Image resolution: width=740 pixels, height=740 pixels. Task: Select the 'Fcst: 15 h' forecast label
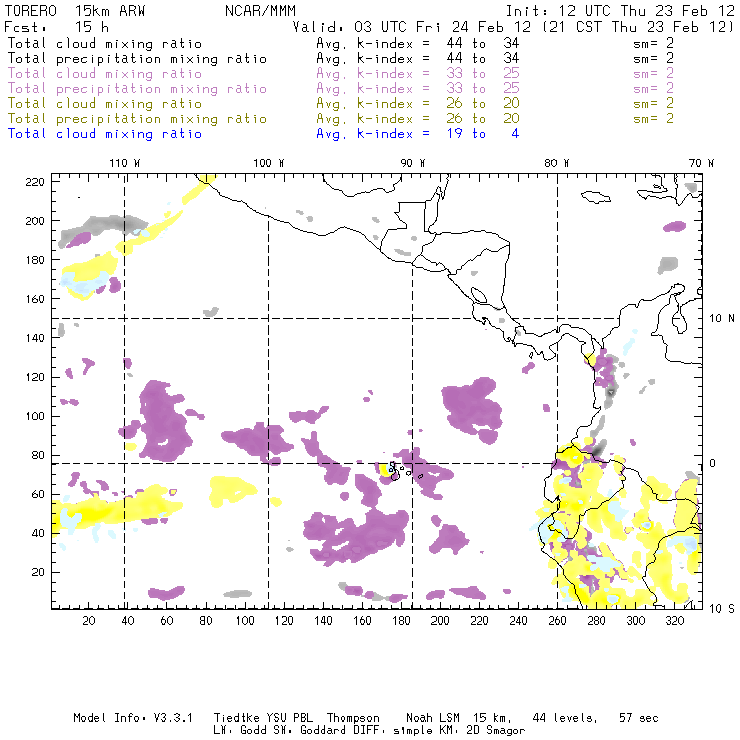click(56, 27)
